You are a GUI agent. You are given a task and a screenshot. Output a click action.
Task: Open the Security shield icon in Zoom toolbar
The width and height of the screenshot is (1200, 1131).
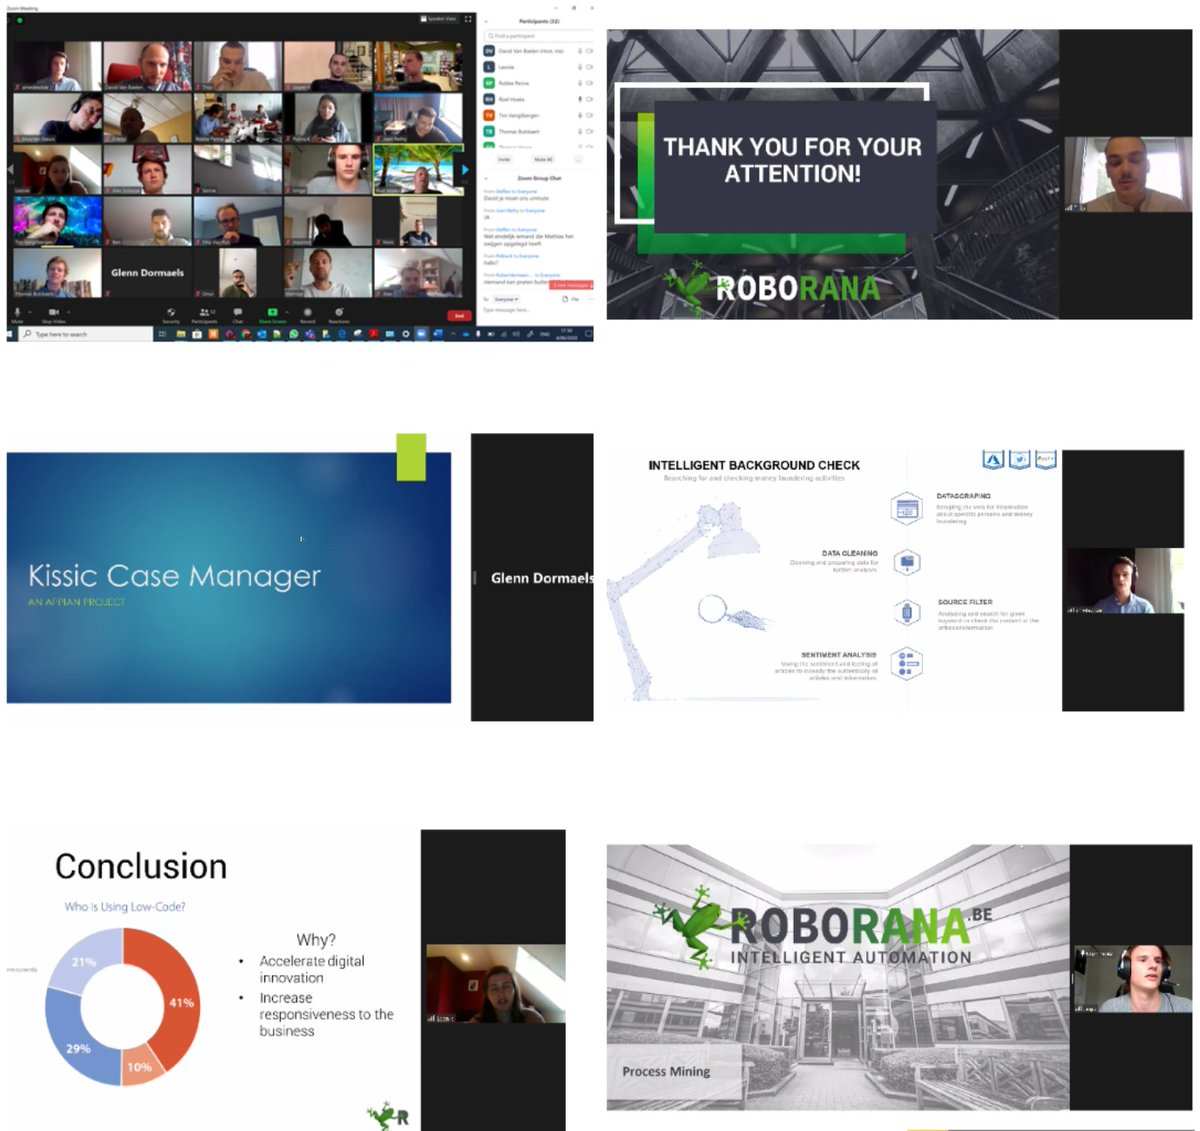tap(171, 312)
